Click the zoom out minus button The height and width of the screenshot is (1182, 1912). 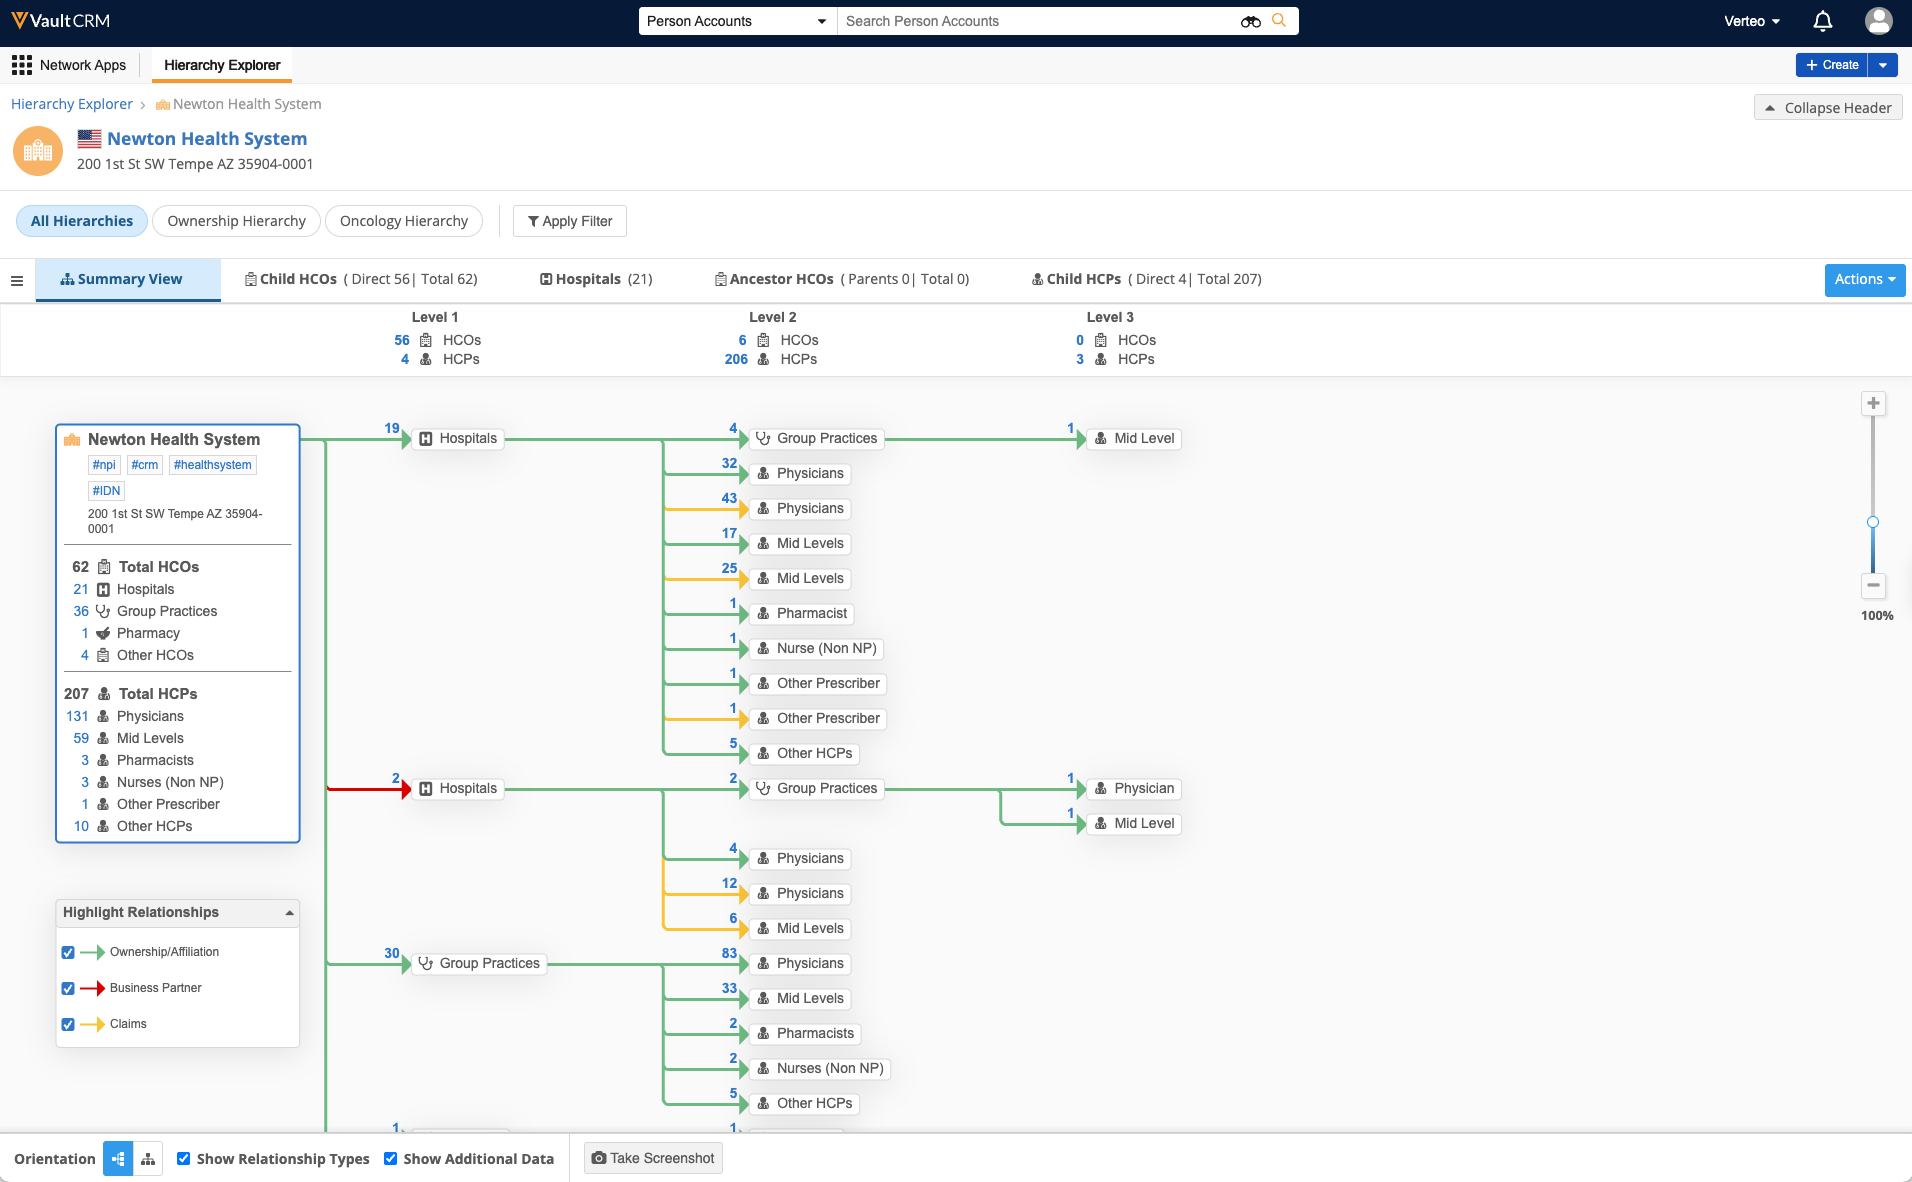click(1873, 586)
